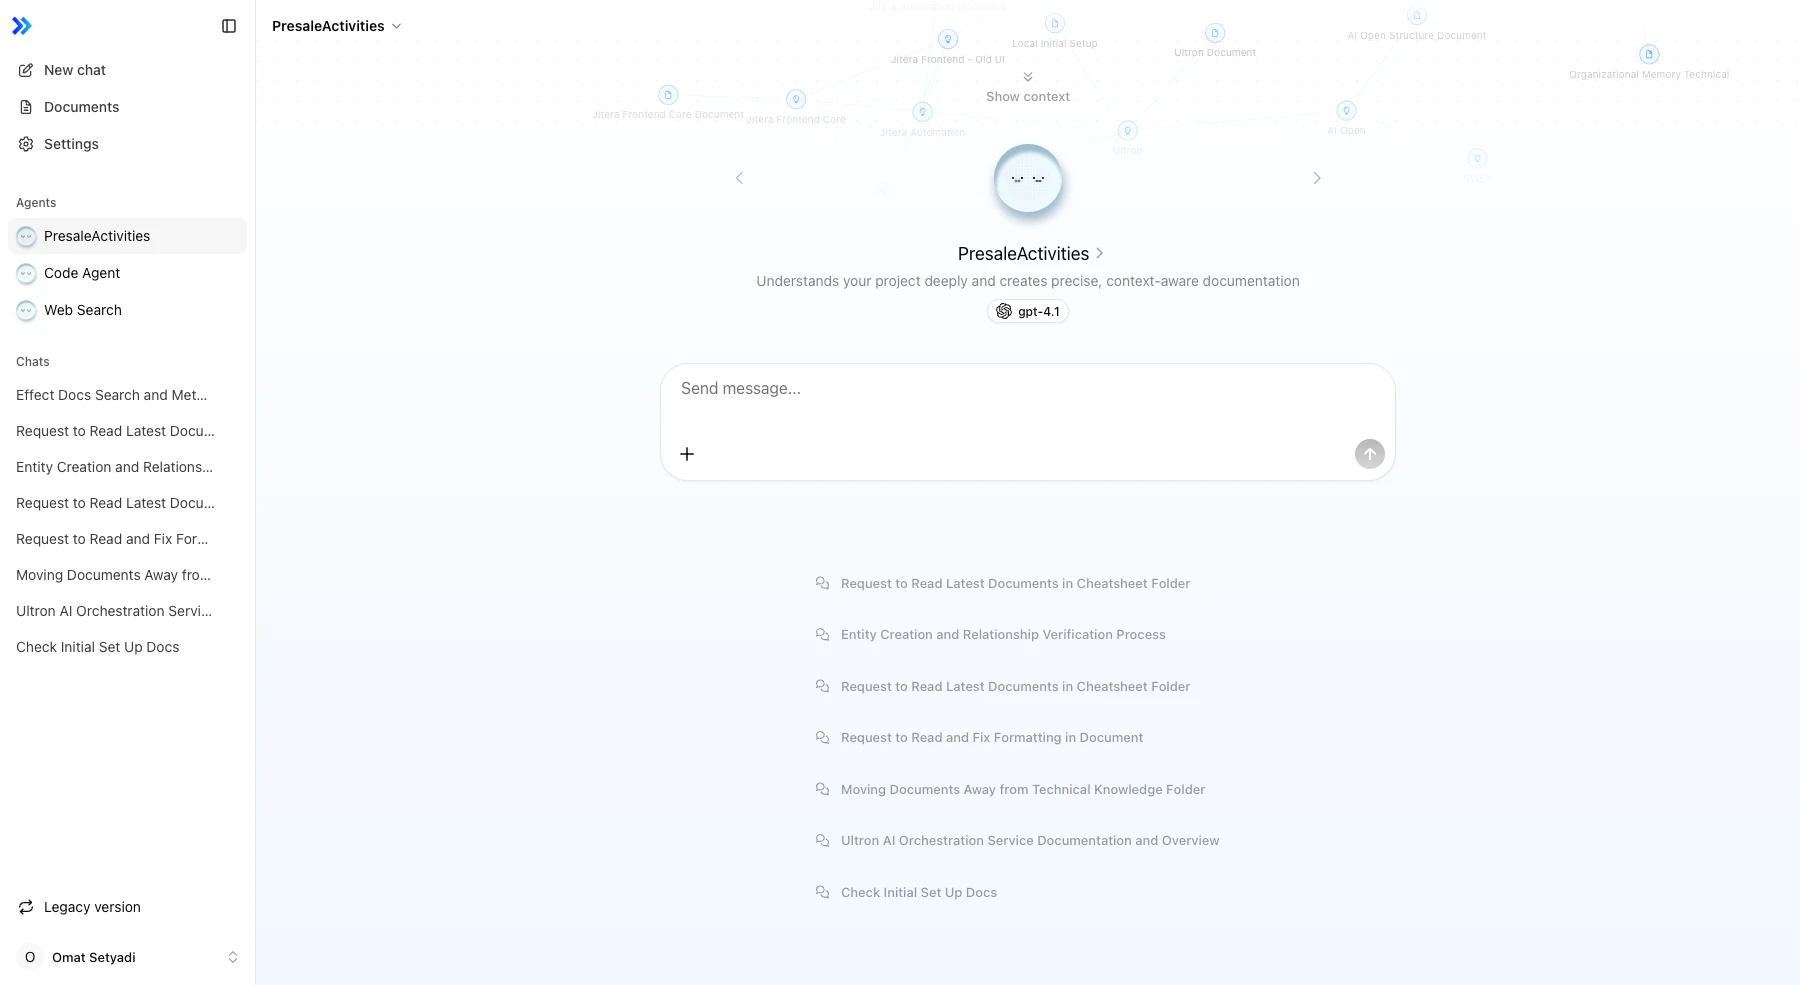
Task: Click the user initial avatar "O"
Action: [x=30, y=957]
